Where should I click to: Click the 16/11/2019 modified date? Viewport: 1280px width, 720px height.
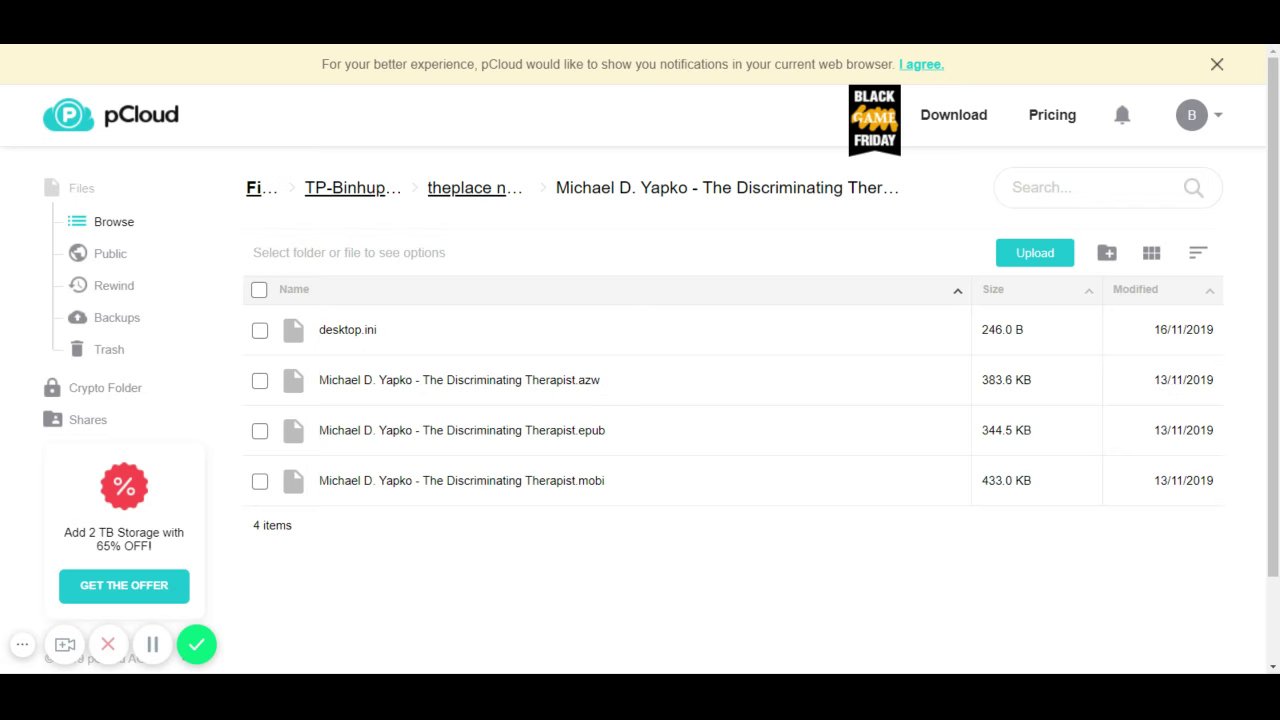1183,330
